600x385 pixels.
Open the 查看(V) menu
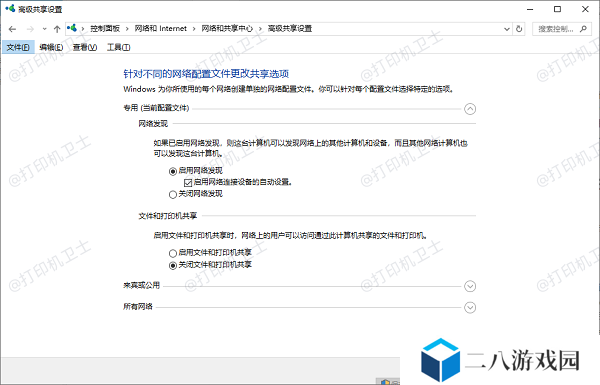(x=85, y=47)
